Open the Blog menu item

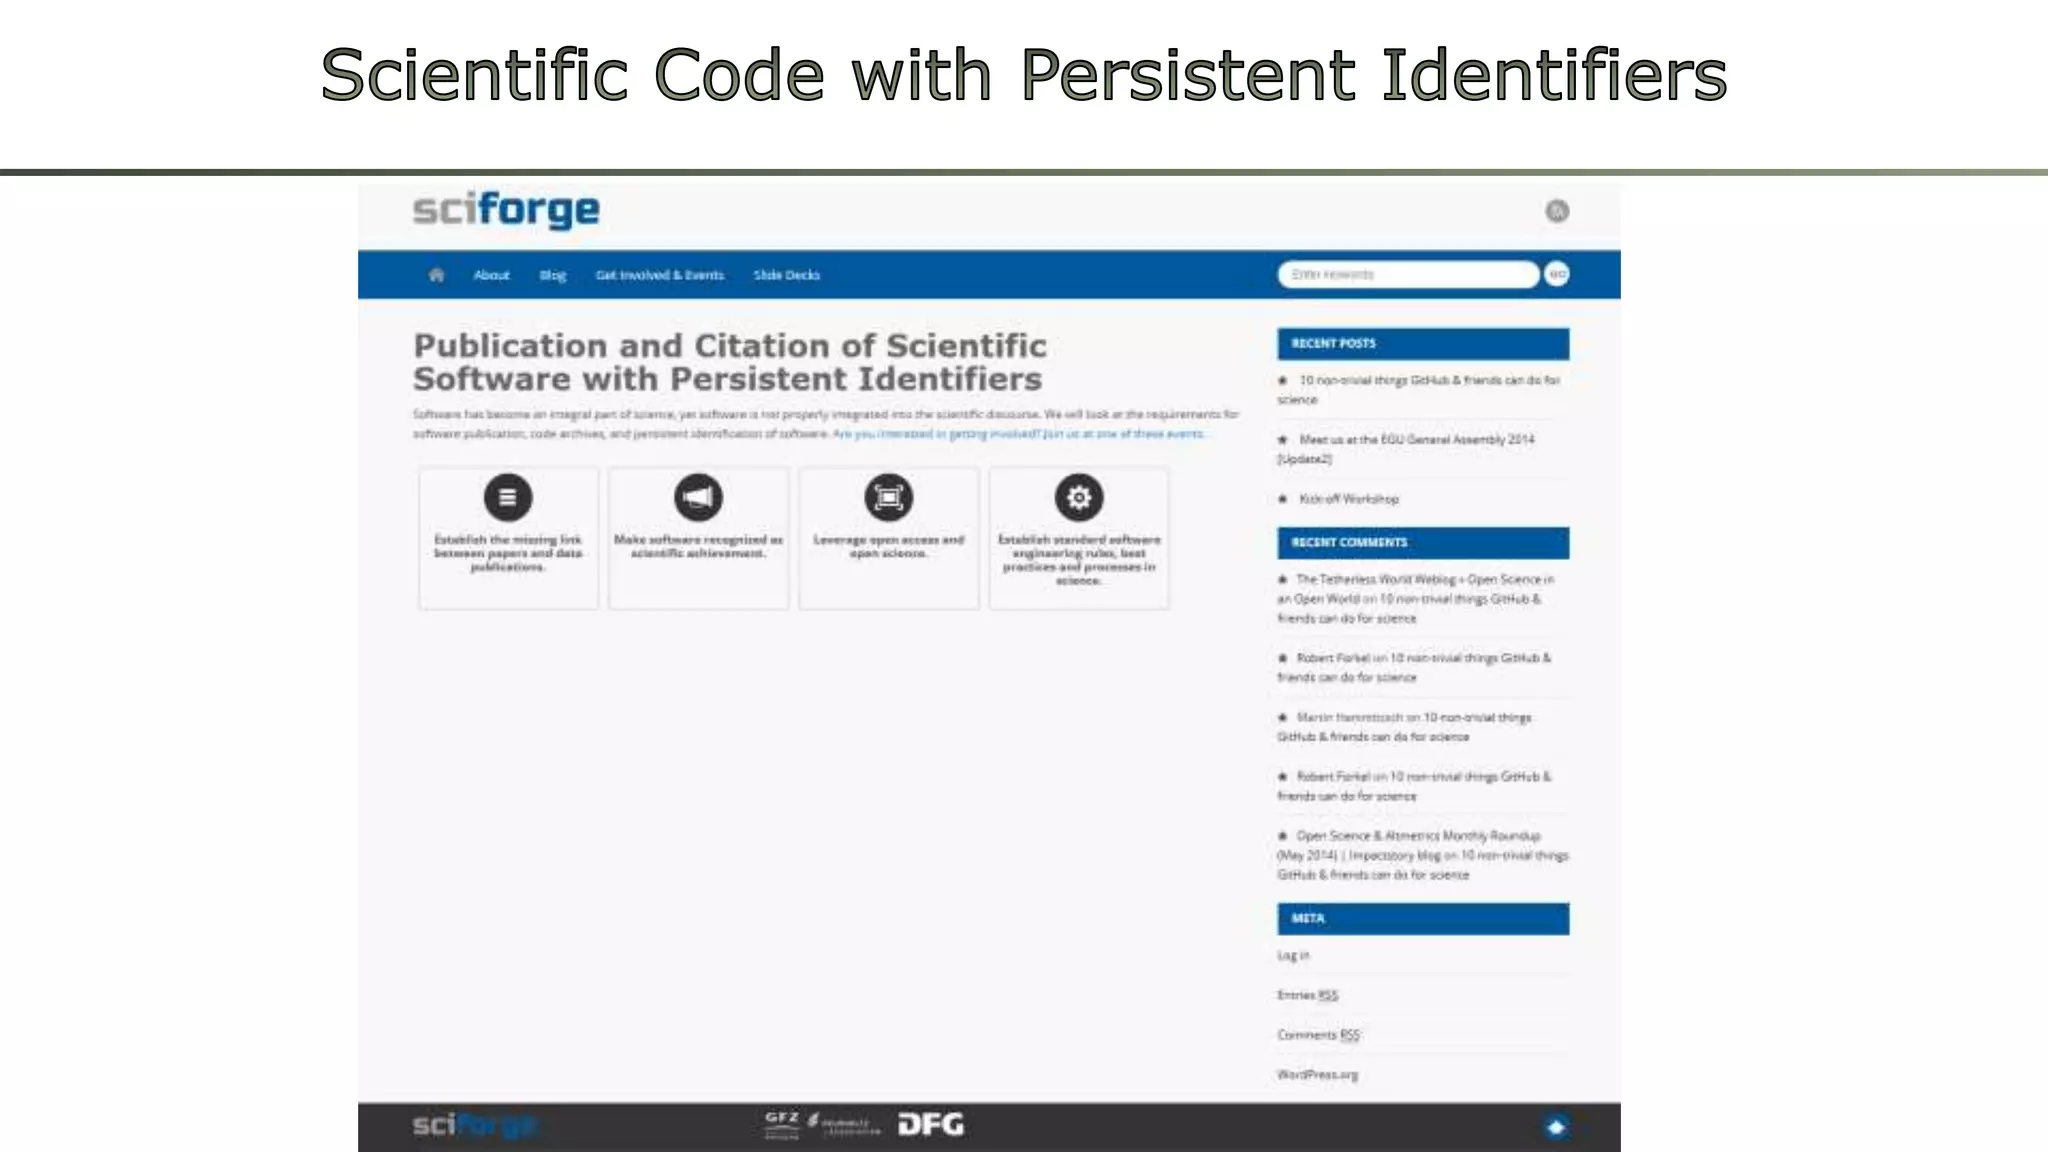coord(552,275)
